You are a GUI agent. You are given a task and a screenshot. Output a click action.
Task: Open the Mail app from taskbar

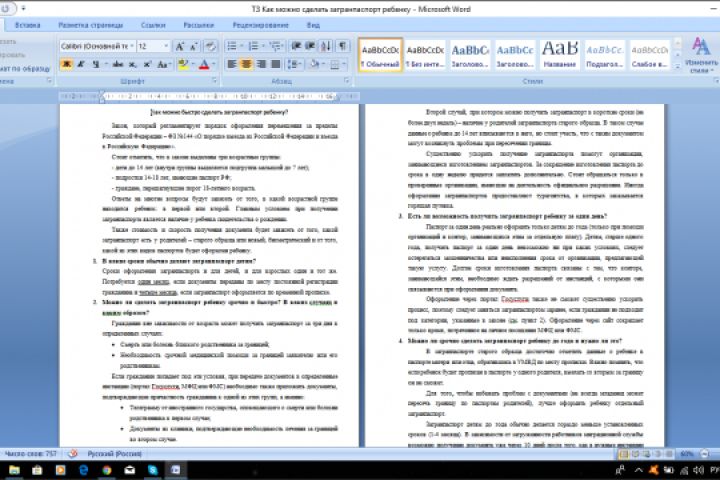tap(129, 470)
